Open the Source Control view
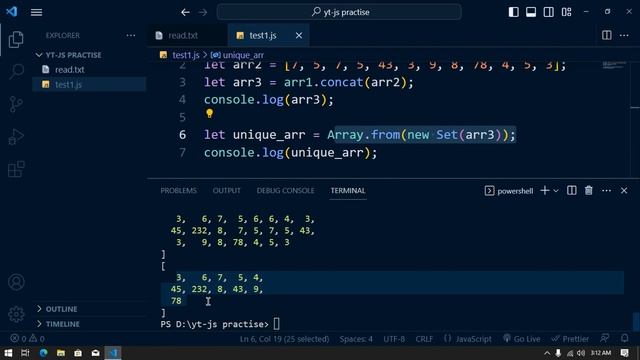 (16, 104)
